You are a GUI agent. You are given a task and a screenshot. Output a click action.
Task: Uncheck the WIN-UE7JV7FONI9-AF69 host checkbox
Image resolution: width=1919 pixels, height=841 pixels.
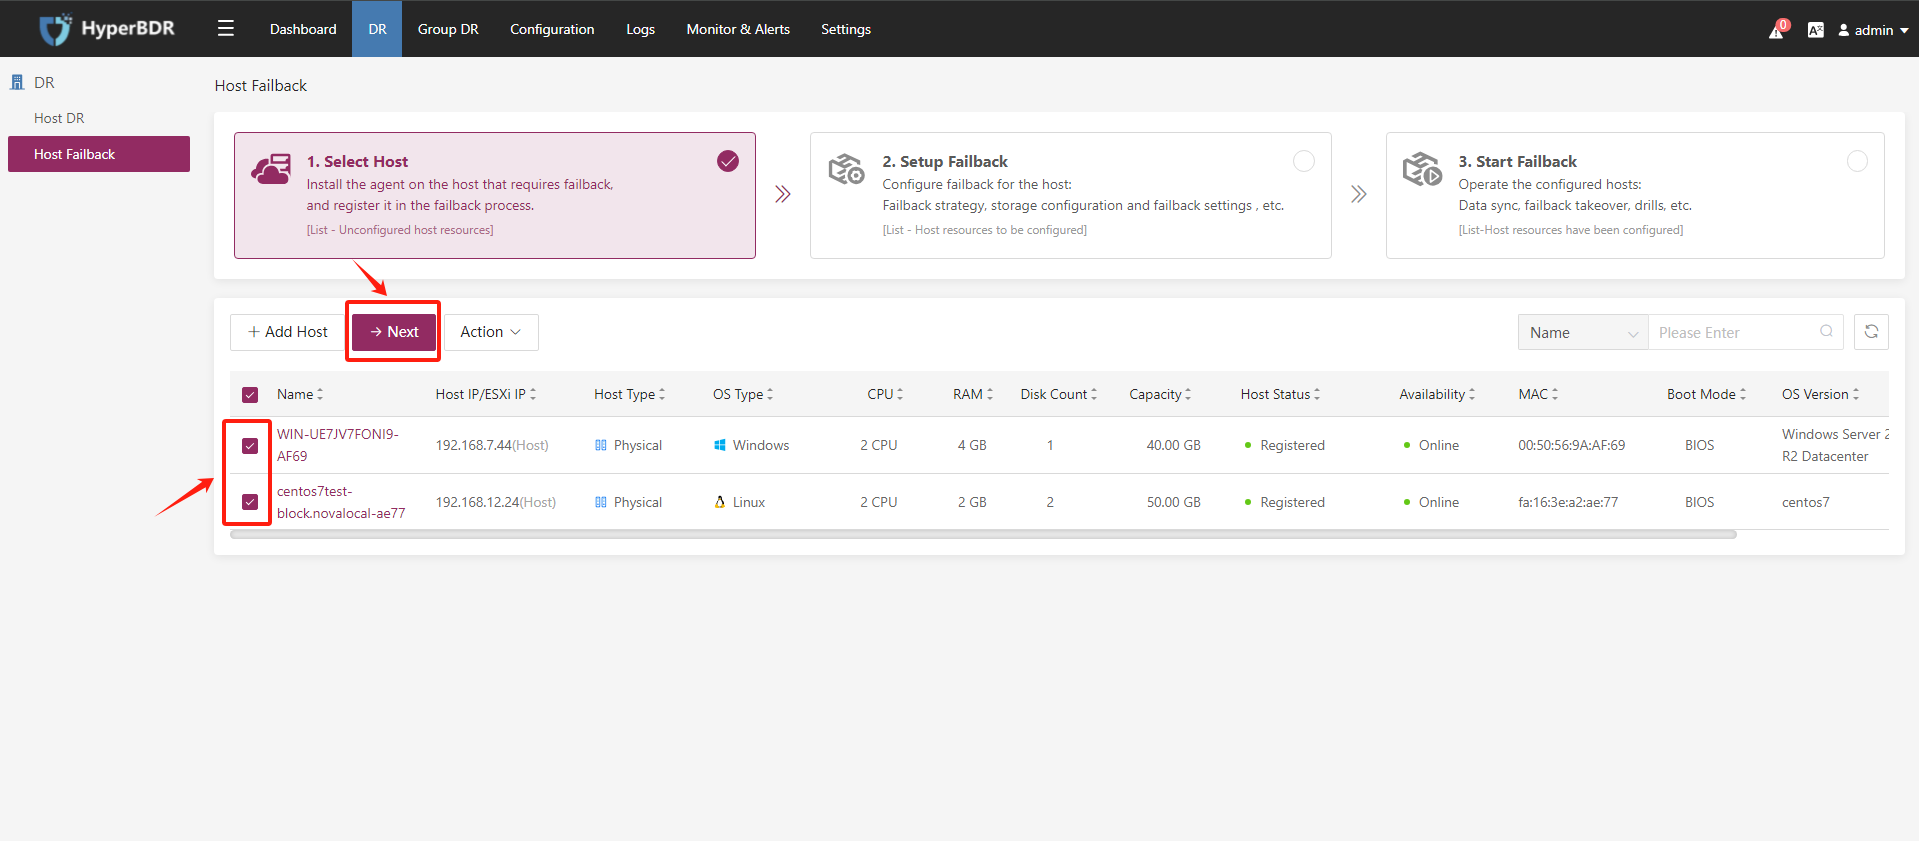(x=250, y=445)
